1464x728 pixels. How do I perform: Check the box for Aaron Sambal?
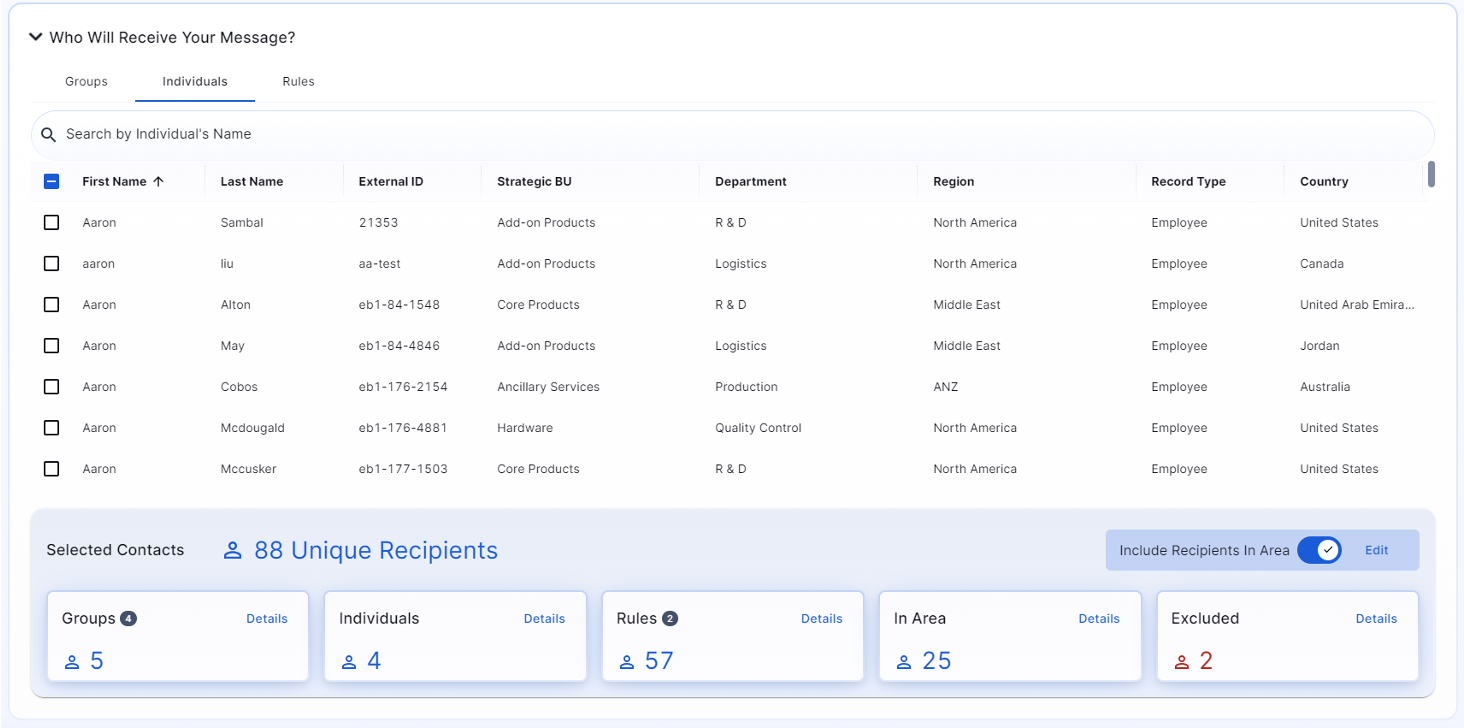click(x=52, y=223)
